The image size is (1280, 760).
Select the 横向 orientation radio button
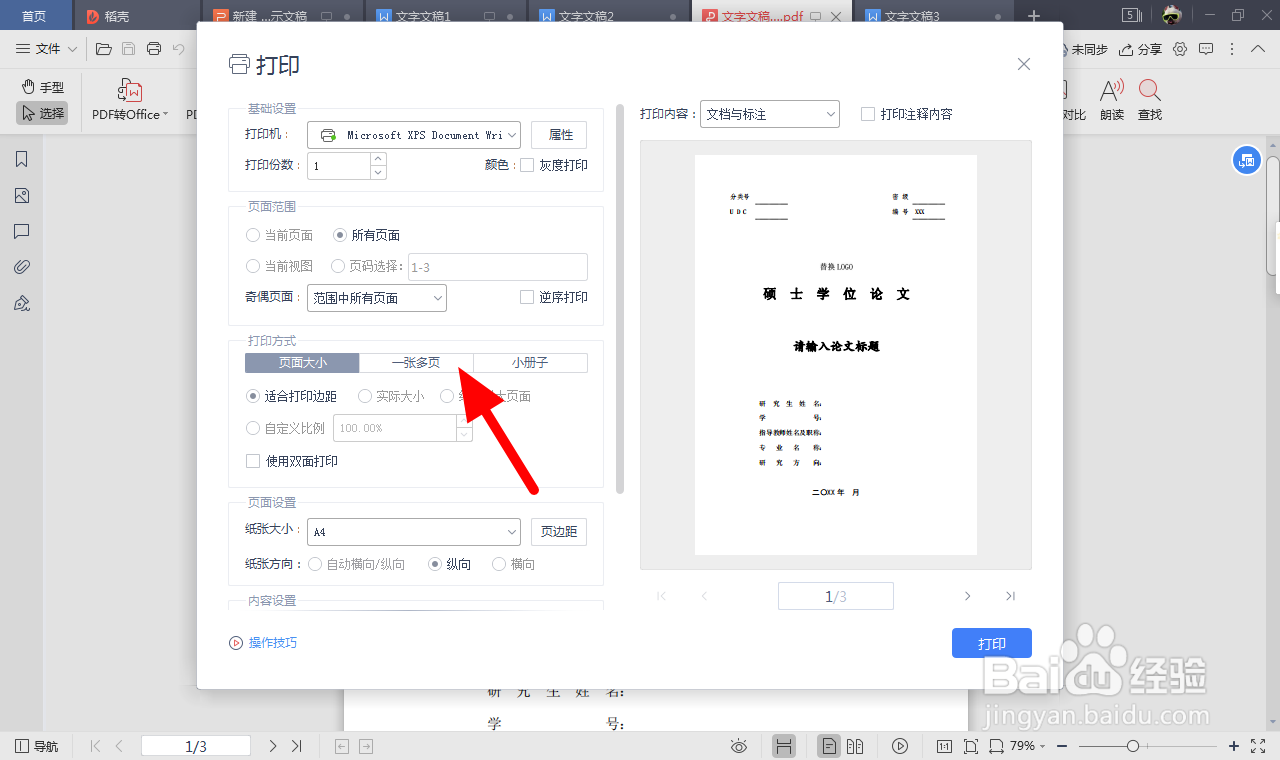click(499, 563)
